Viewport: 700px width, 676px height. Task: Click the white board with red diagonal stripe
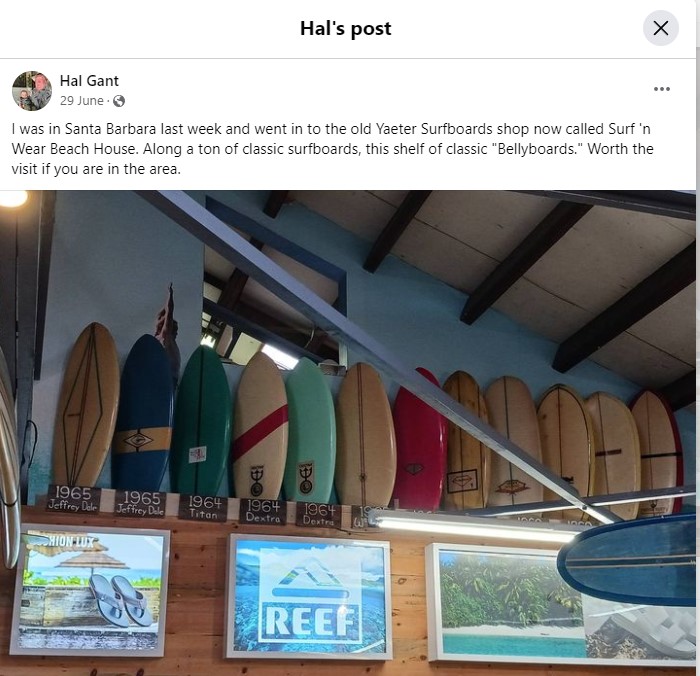258,425
